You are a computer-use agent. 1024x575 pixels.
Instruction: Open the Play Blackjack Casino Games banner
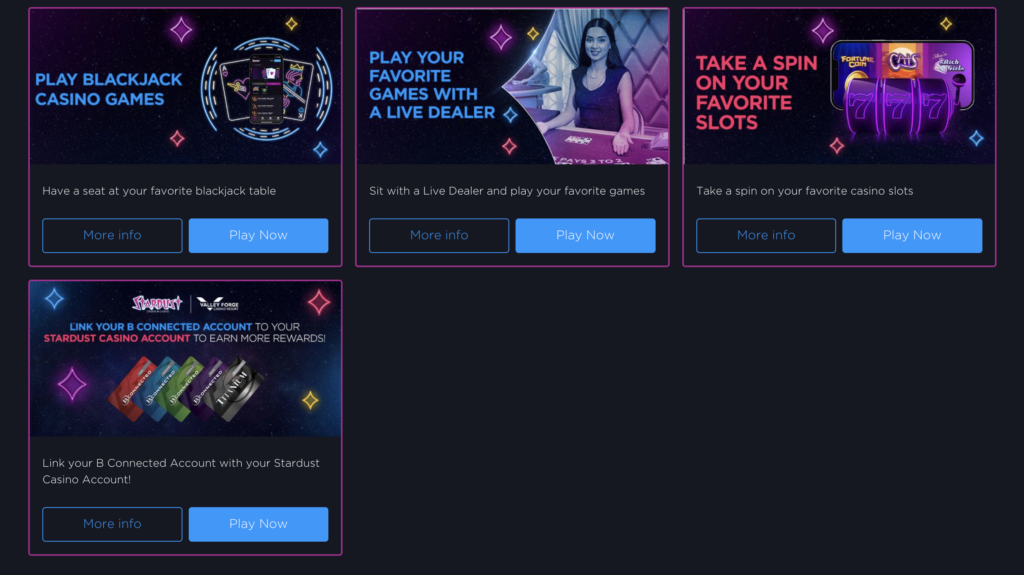(x=185, y=86)
